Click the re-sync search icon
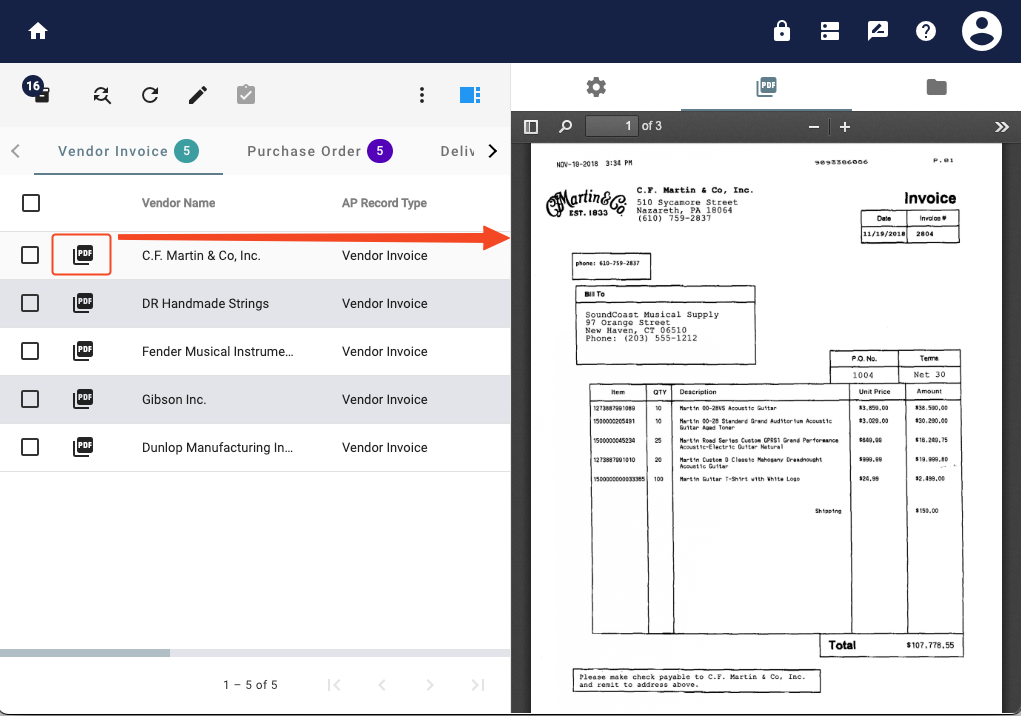Screen dimensions: 1021x716 (102, 95)
